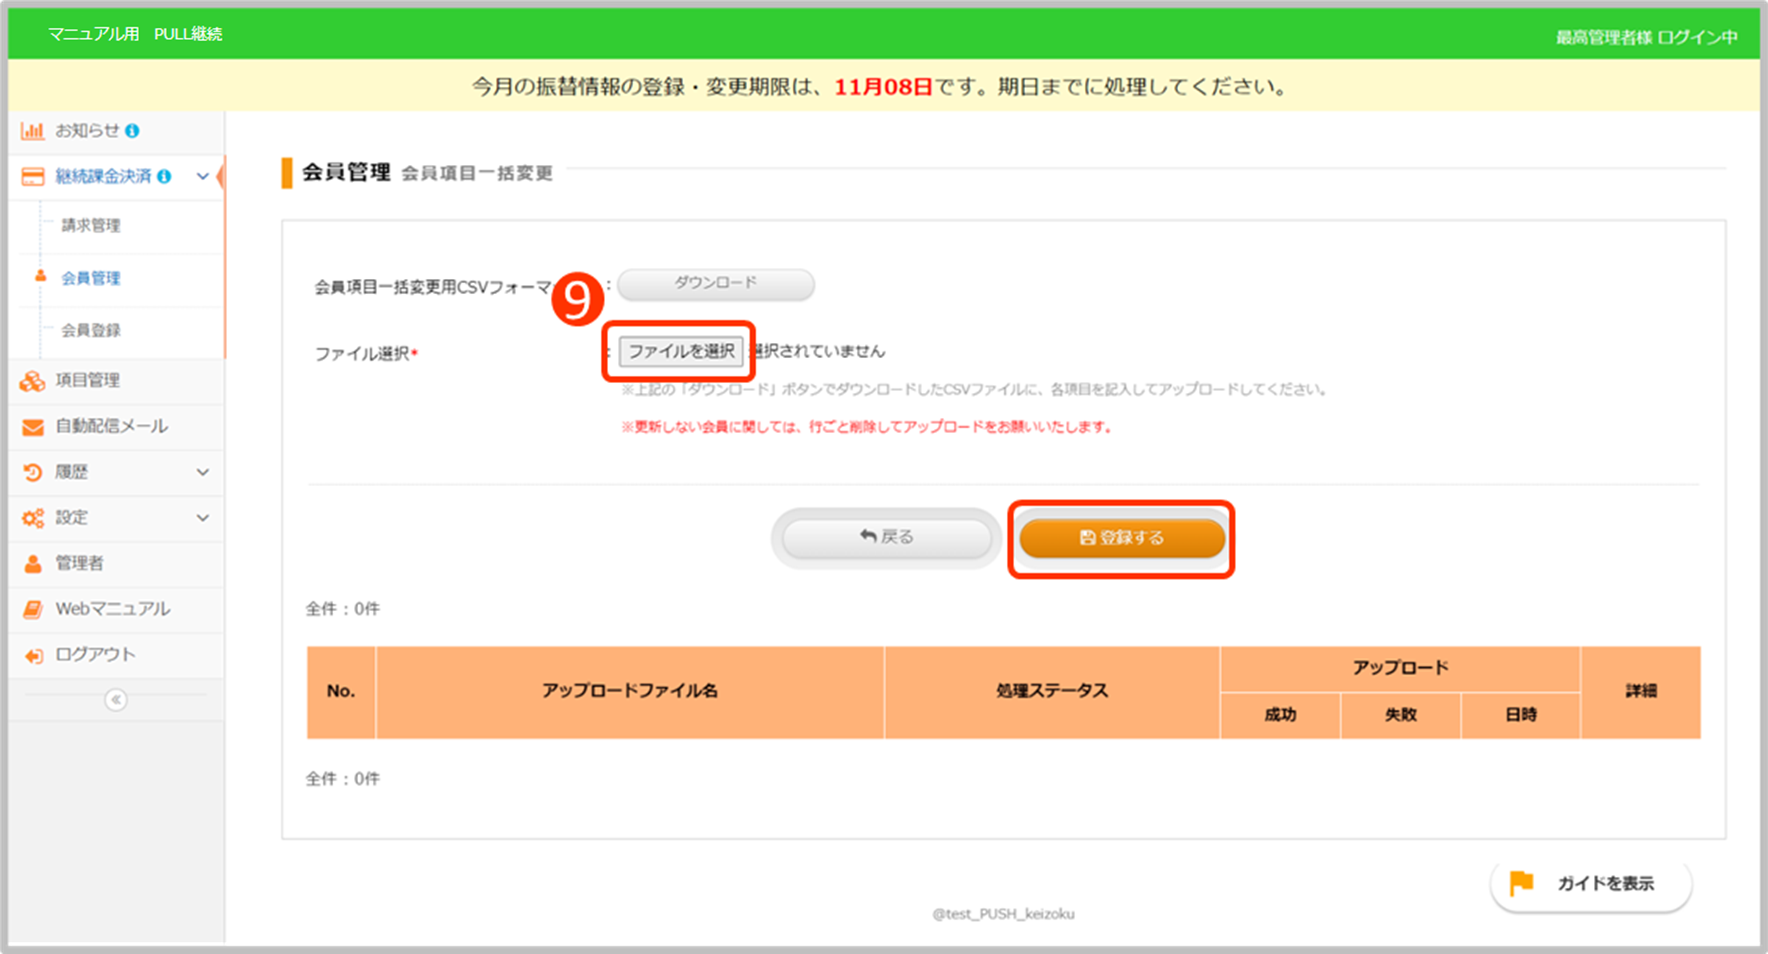1768x954 pixels.
Task: Click ファイルを選択 to choose a file
Action: coord(681,351)
